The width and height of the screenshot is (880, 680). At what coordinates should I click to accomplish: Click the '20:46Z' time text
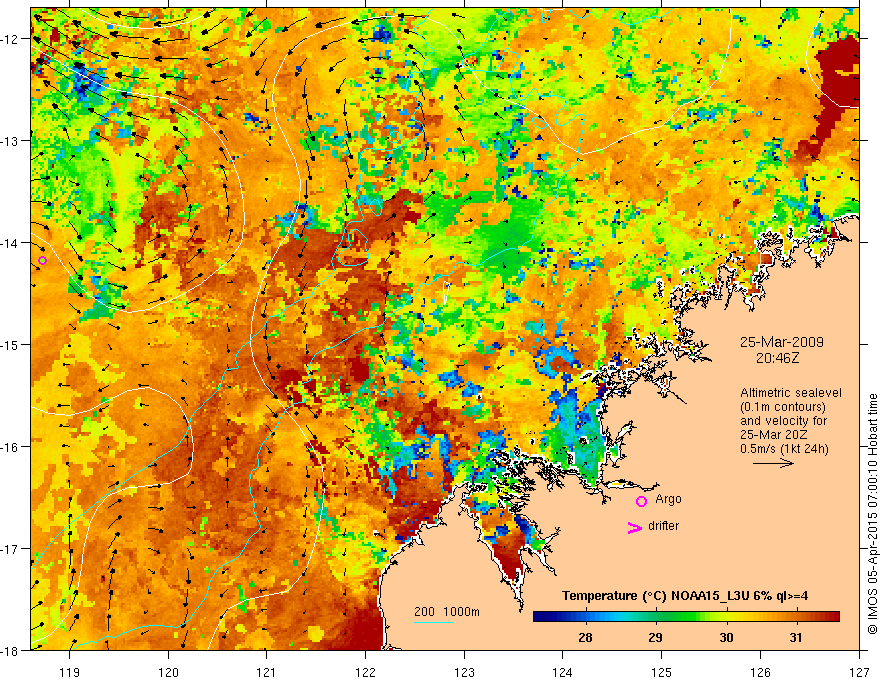click(777, 358)
